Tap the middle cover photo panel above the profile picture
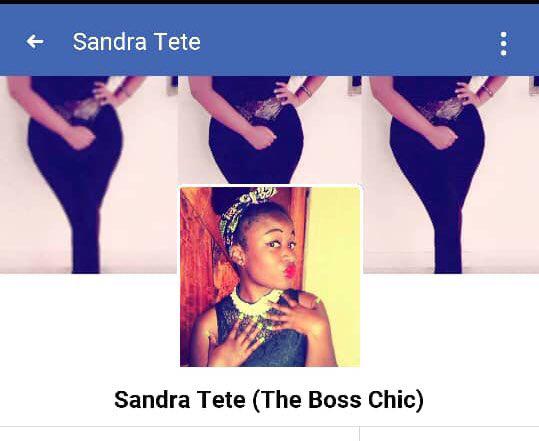Viewport: 539px width, 441px height. (x=270, y=130)
